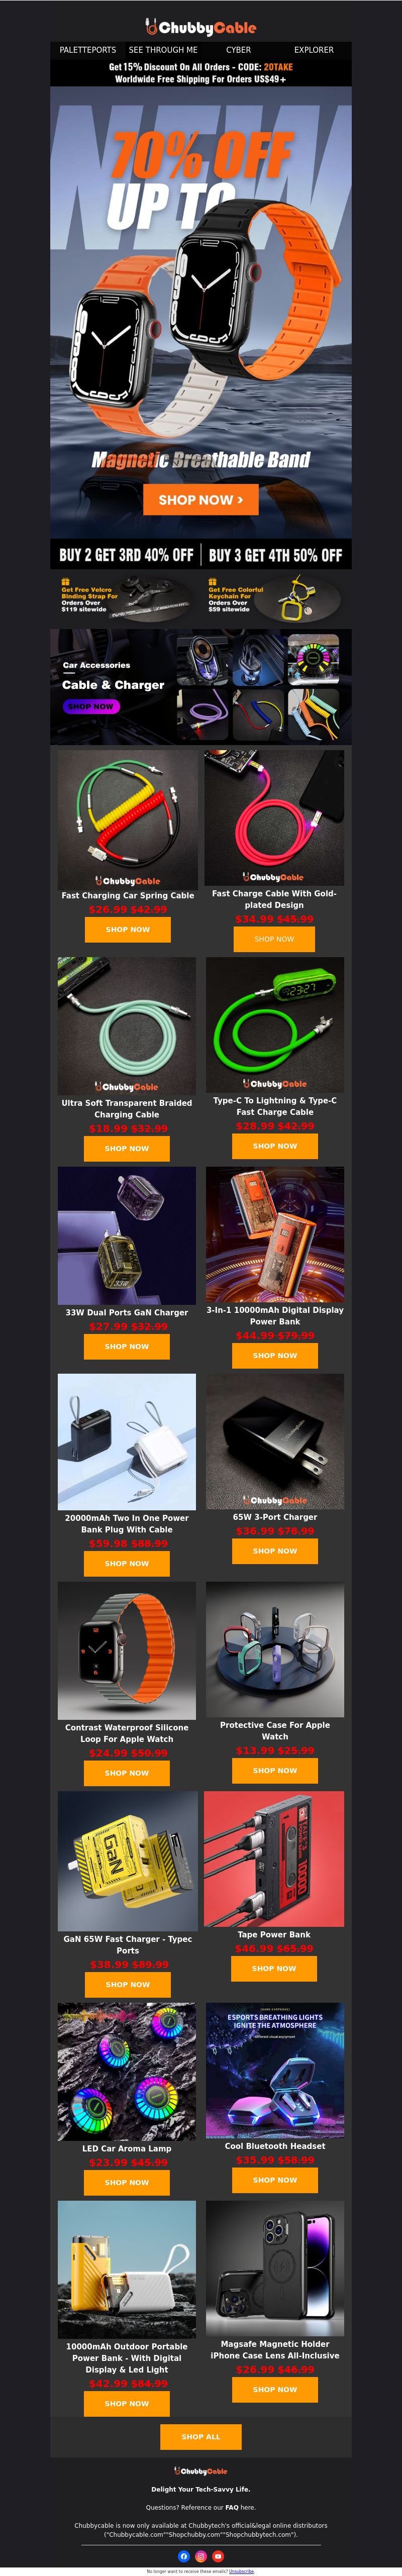The image size is (402, 2576).
Task: Select the EXPLORER navigation item
Action: pos(314,49)
